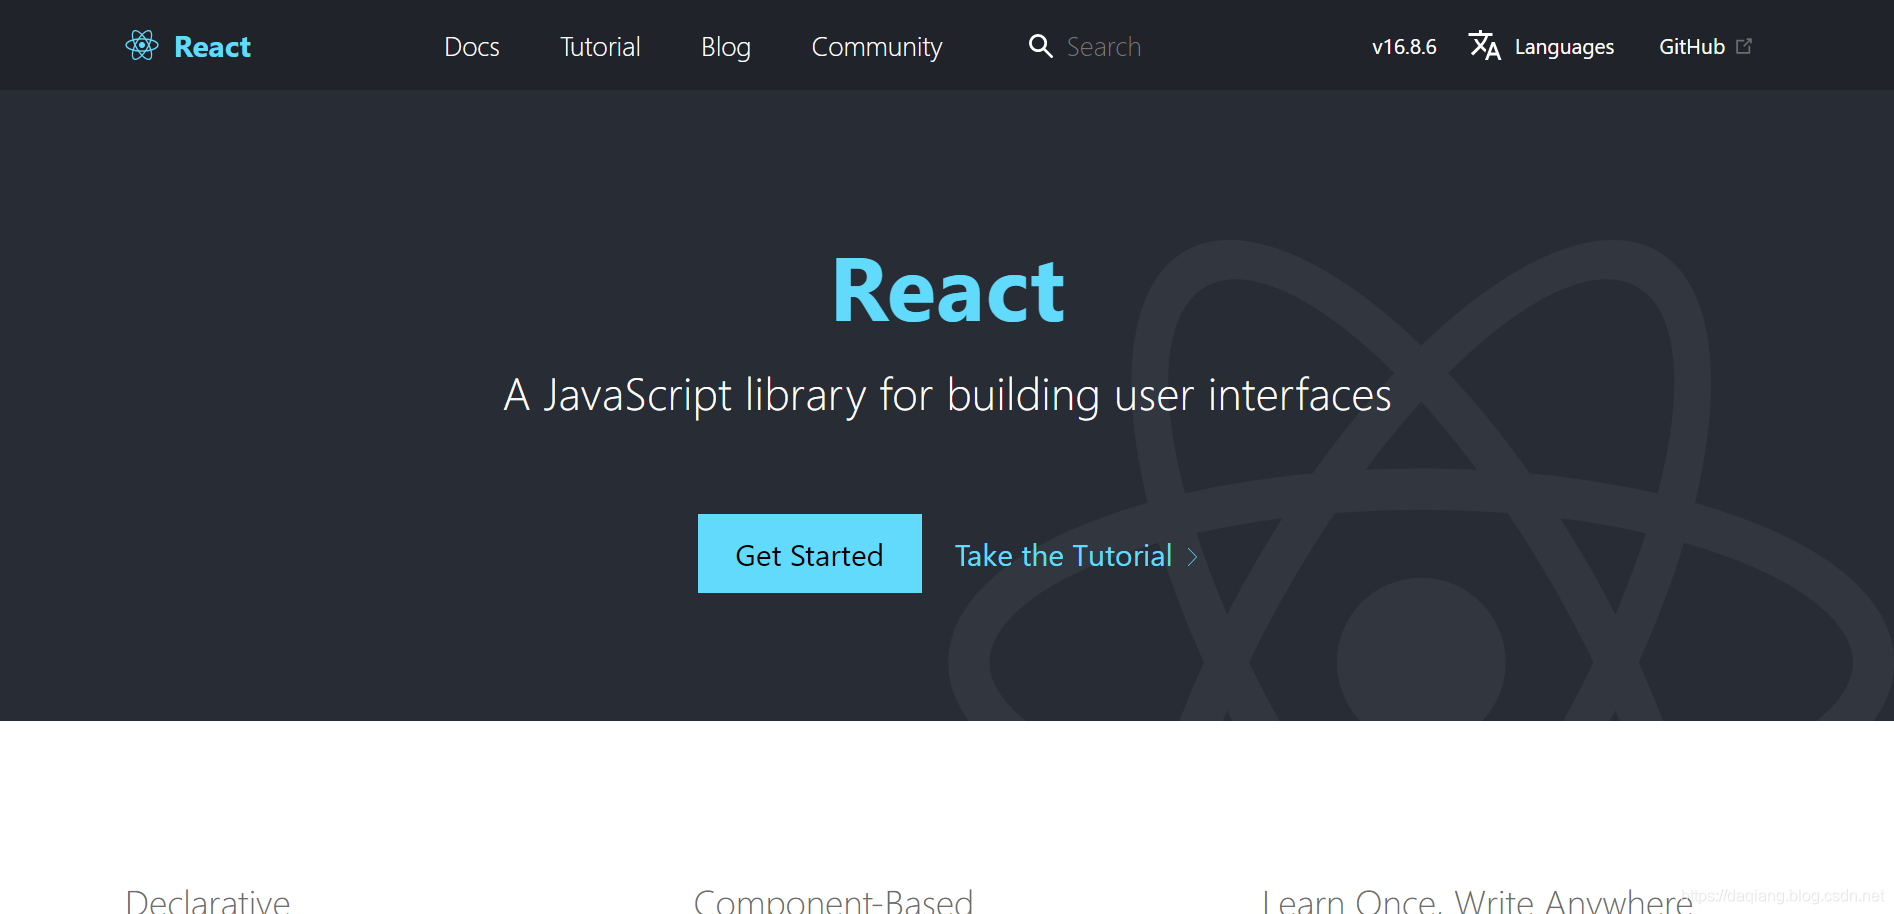Open the Community nav item

877,47
